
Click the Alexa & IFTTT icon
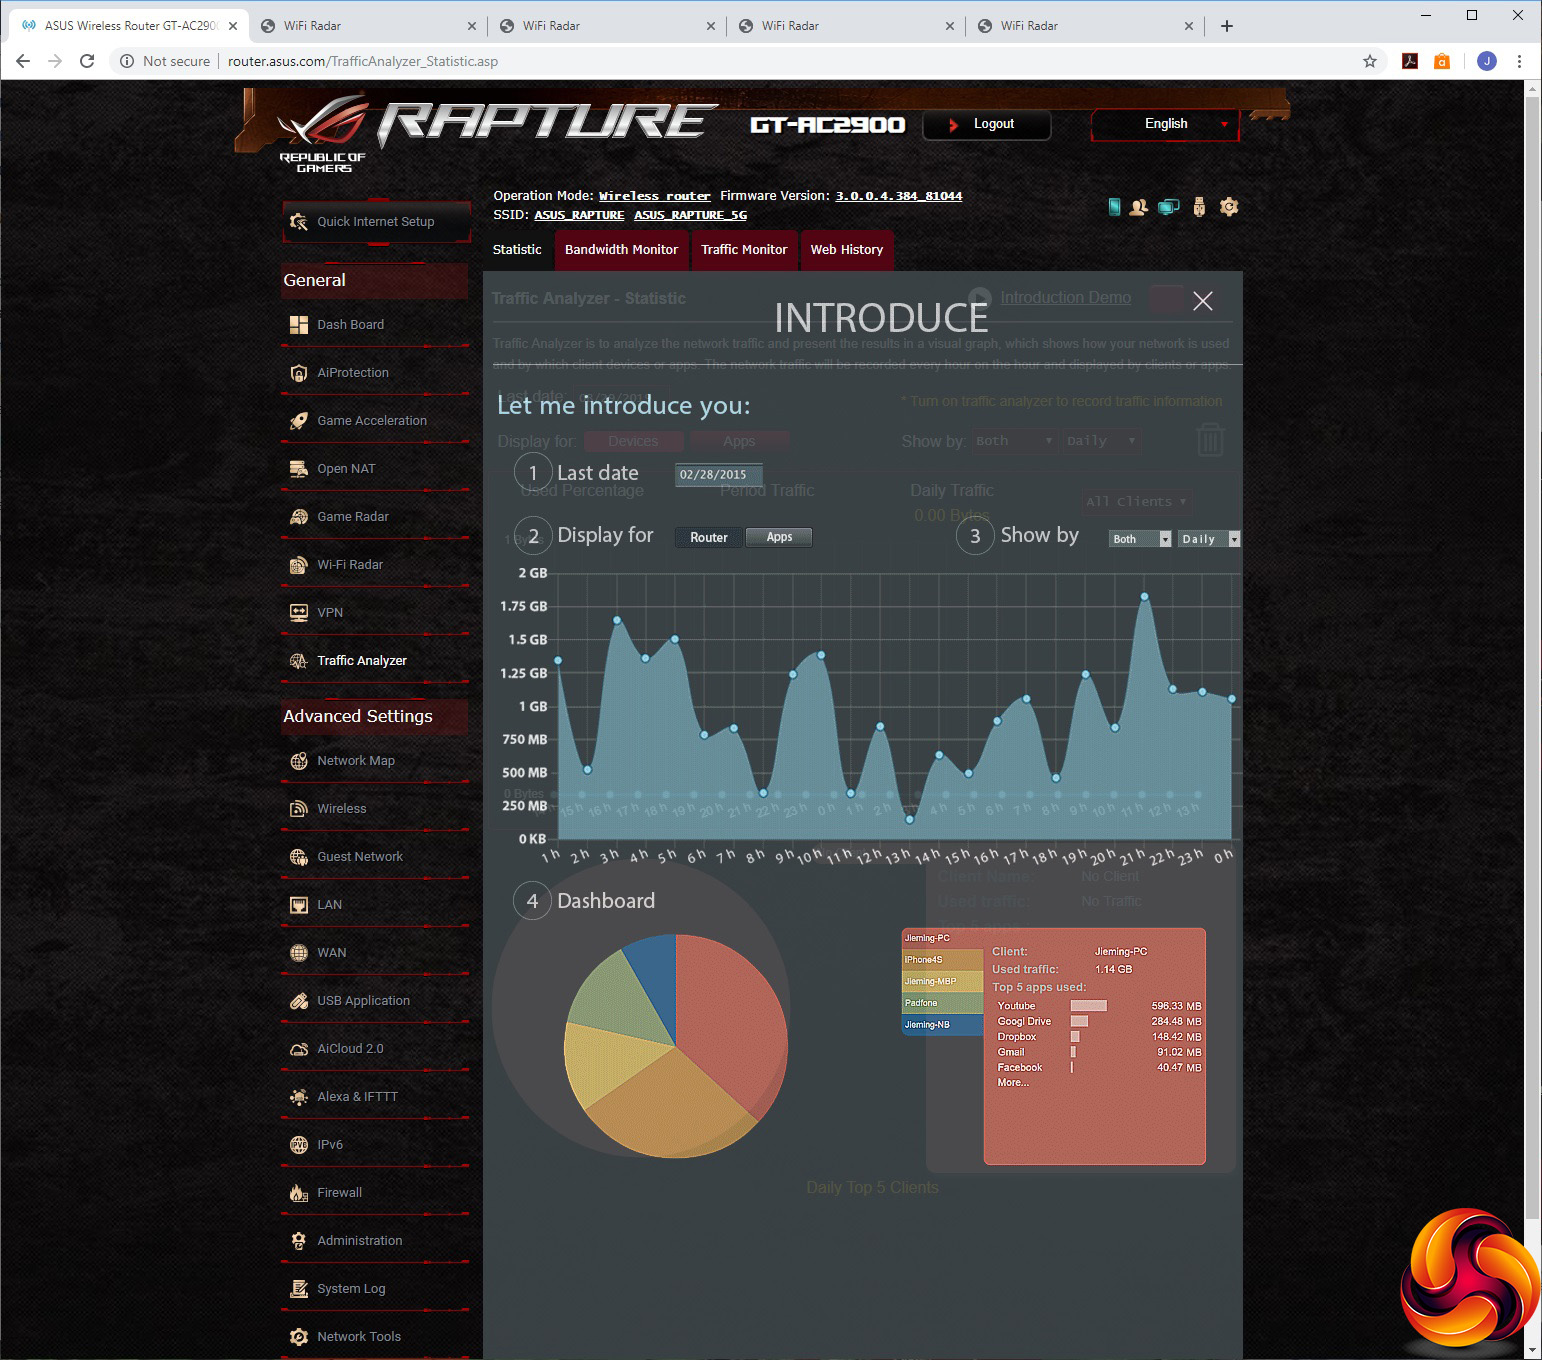click(298, 1097)
